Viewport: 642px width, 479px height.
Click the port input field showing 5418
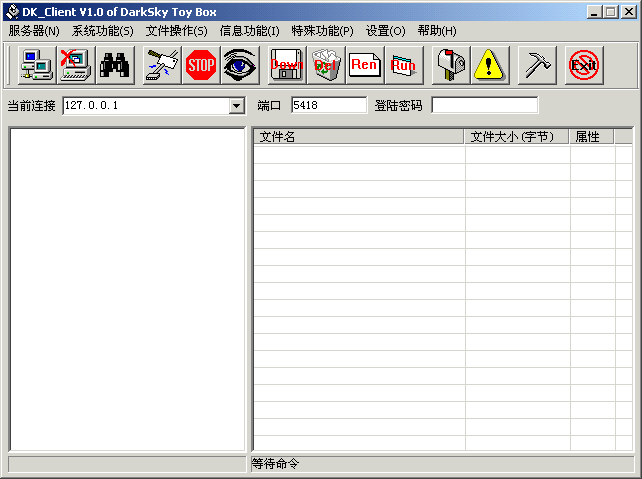point(329,105)
